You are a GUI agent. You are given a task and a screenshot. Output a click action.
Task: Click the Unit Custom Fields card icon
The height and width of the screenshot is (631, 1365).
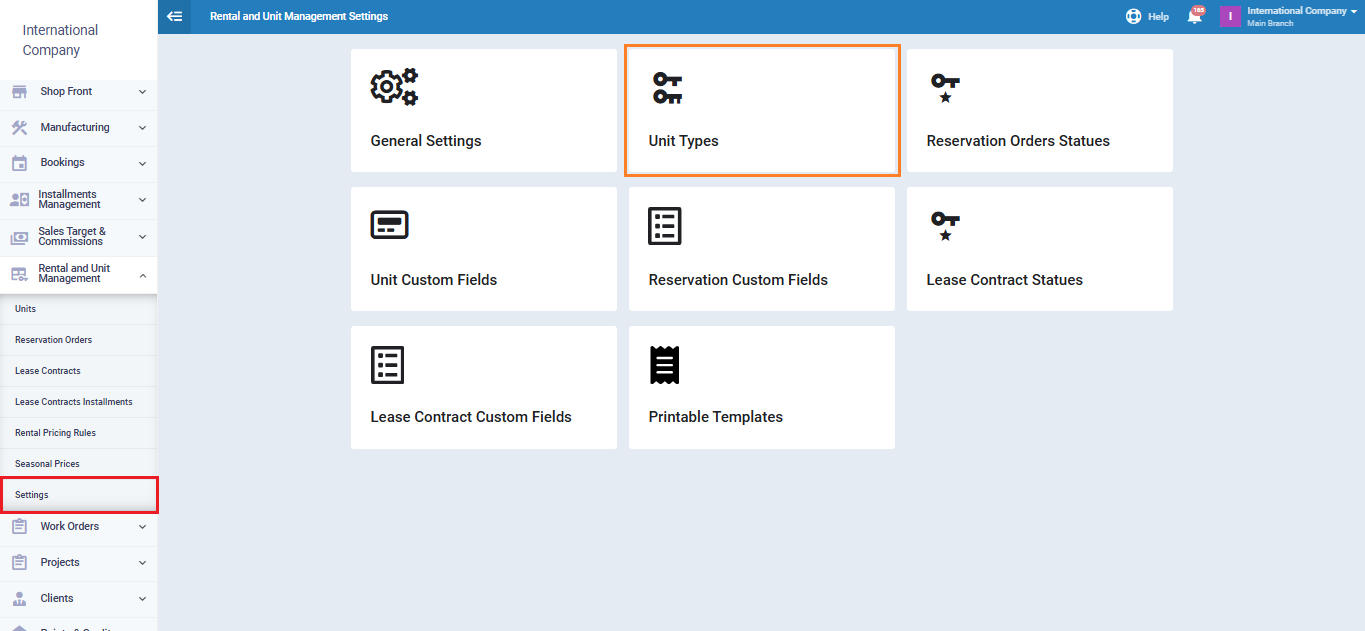point(389,226)
